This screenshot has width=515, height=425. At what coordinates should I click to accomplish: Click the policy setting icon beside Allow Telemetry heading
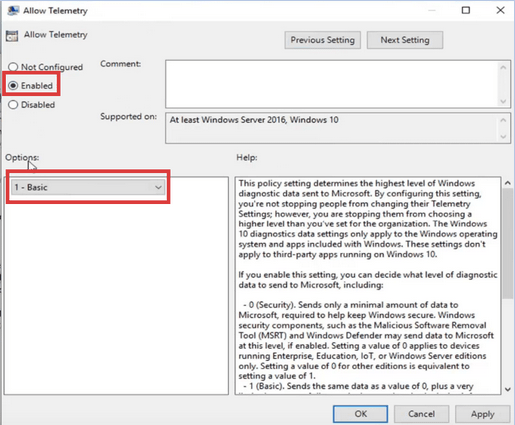point(12,36)
